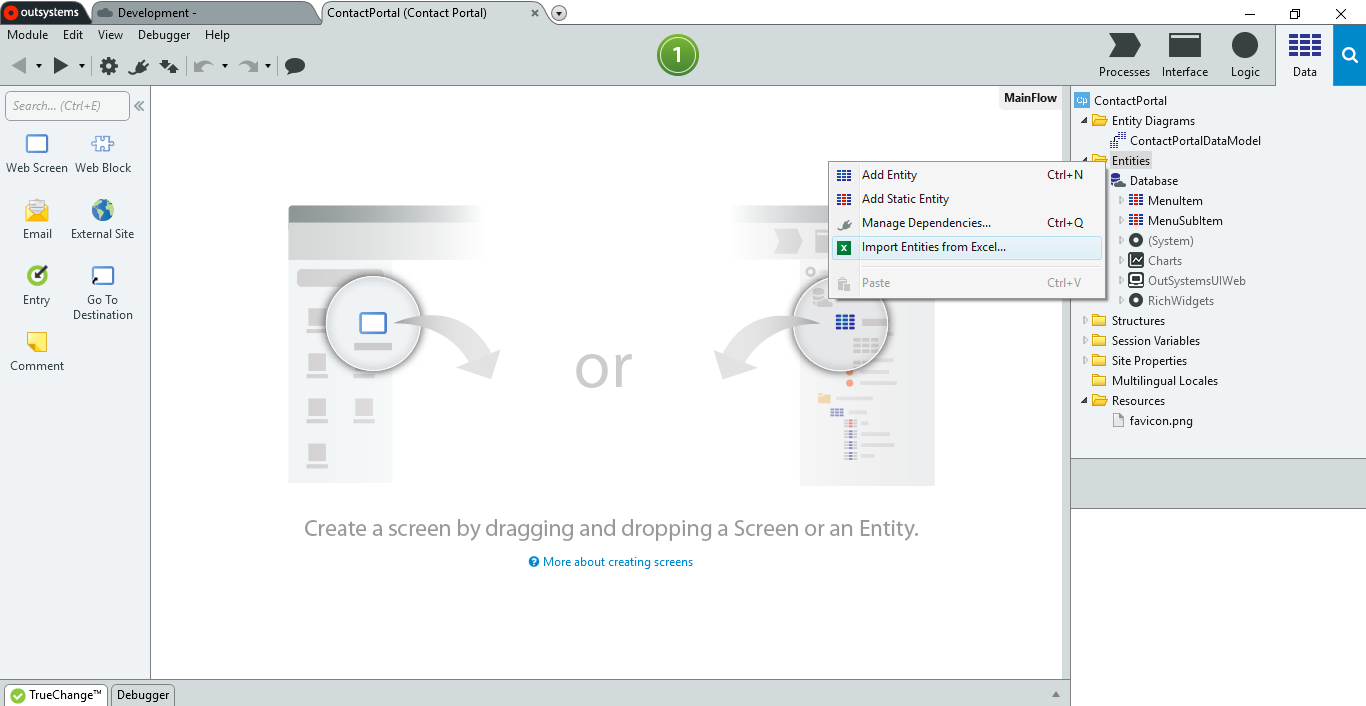Expand the MenuItem entity node

click(1121, 201)
